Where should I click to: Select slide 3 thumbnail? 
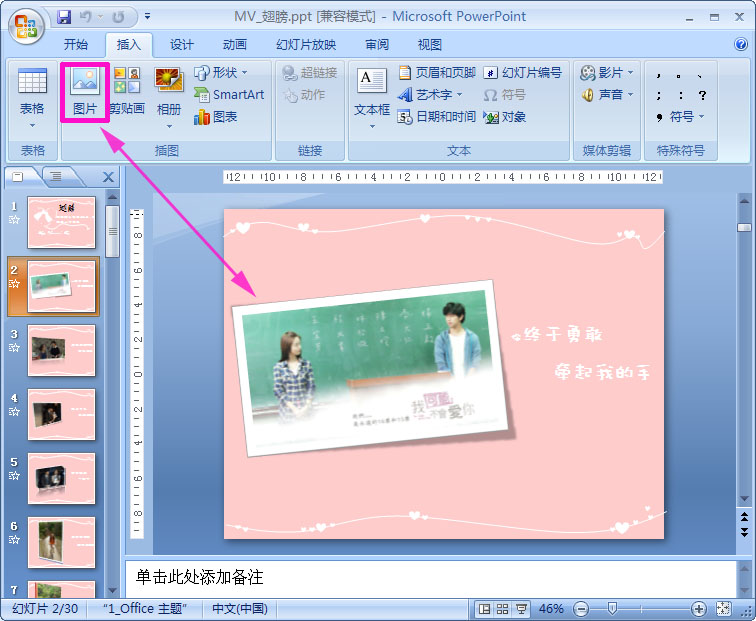[61, 351]
